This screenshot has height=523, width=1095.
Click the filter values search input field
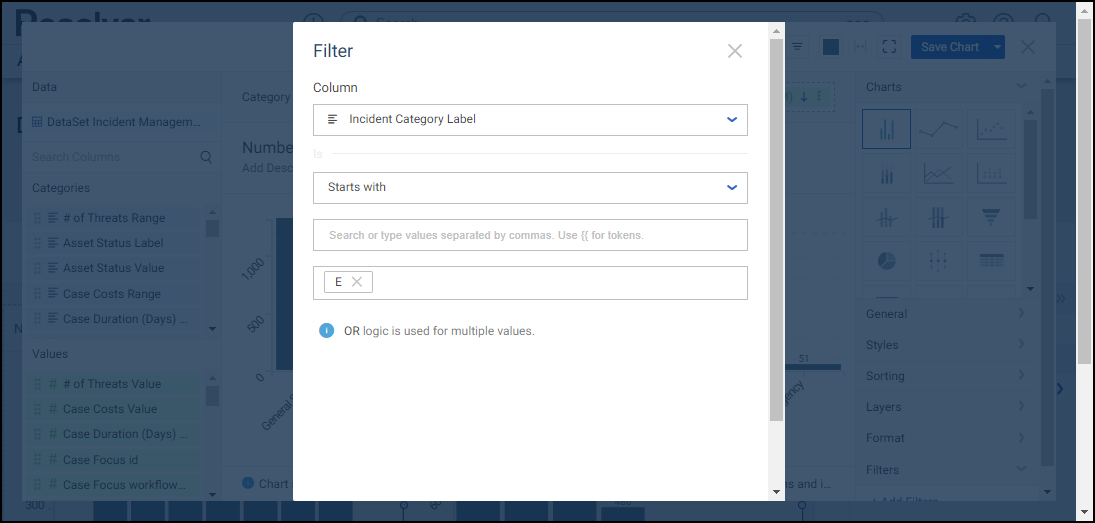[x=530, y=236]
